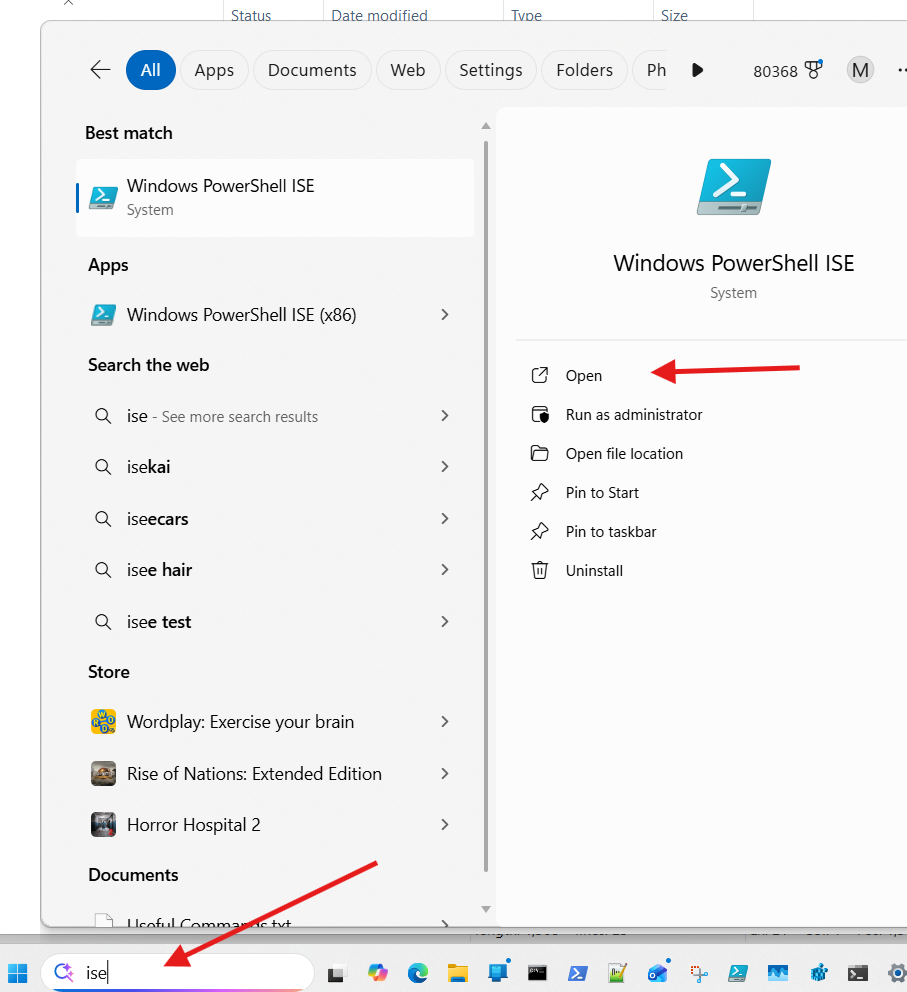Click Date modified column header in background window

pyautogui.click(x=379, y=15)
